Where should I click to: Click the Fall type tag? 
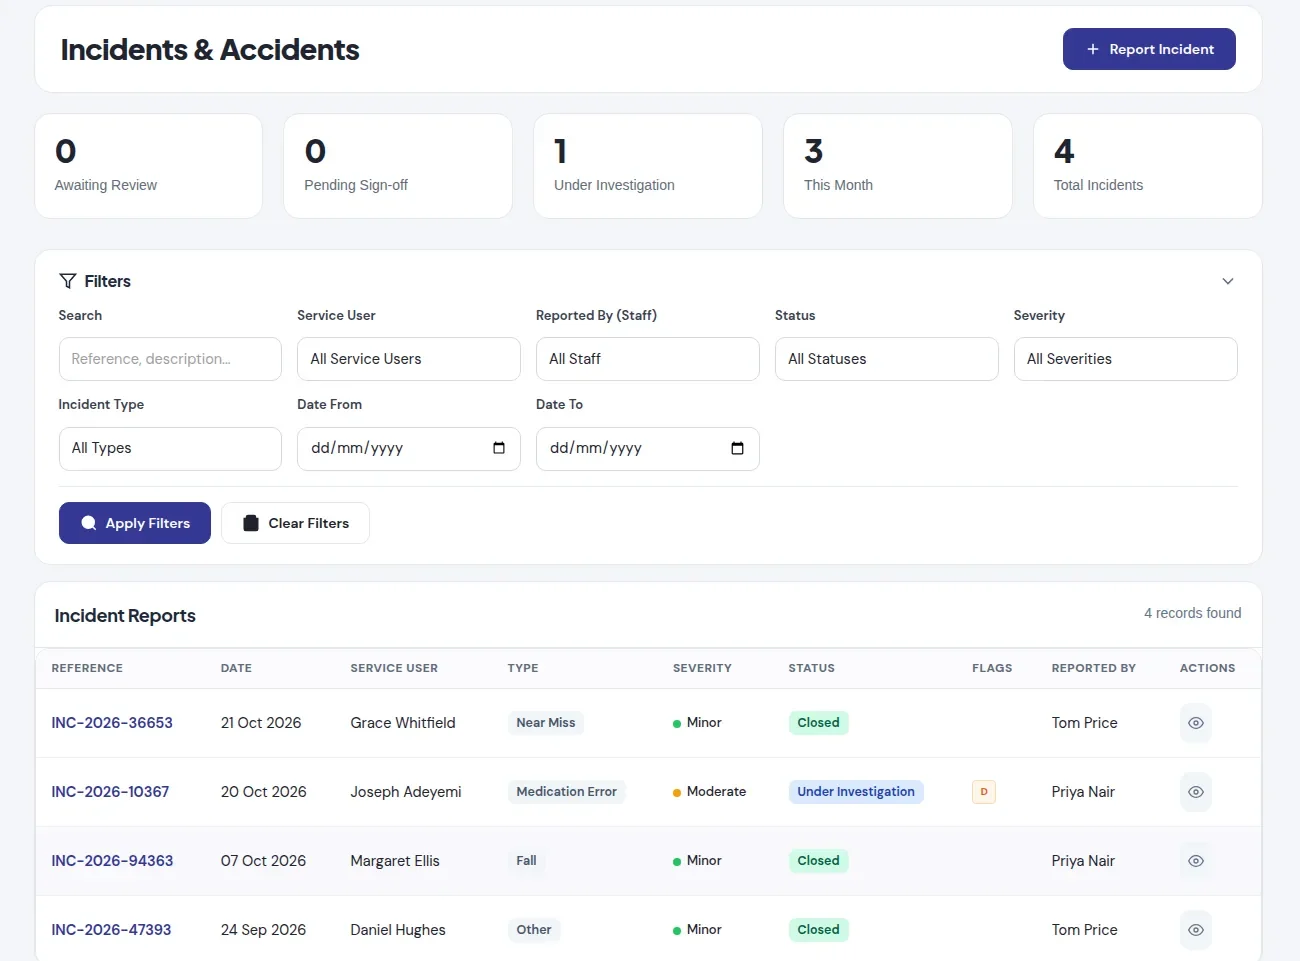(526, 861)
